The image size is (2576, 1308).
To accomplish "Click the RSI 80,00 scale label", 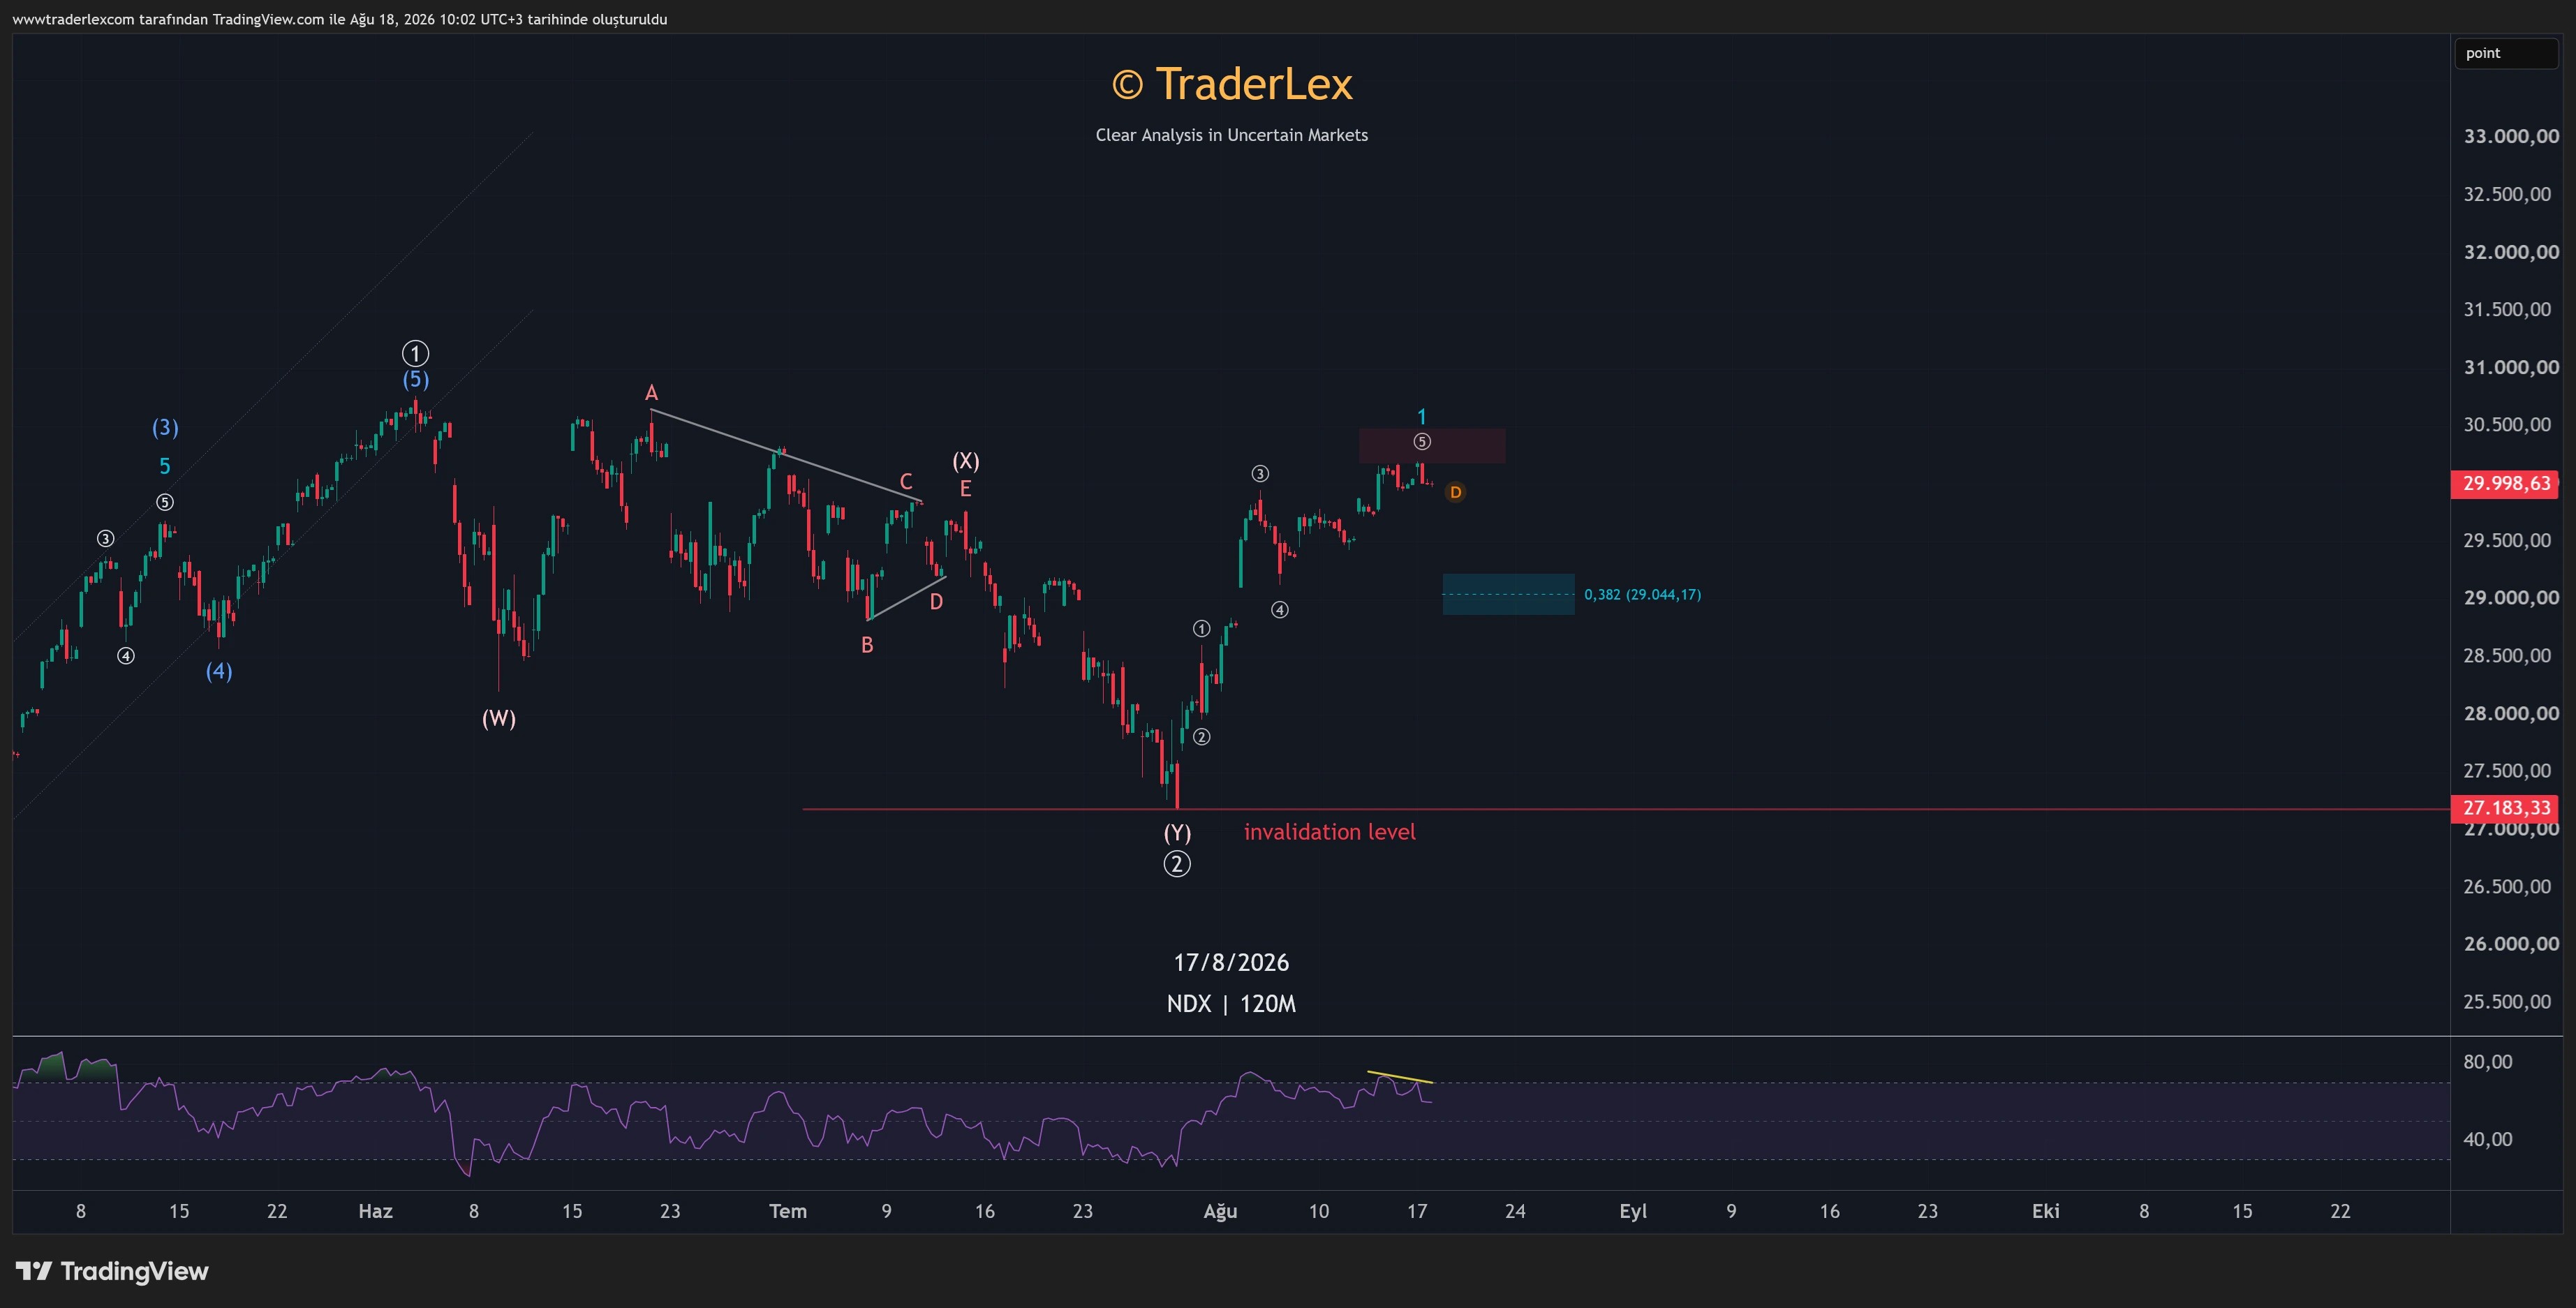I will click(x=2488, y=1062).
